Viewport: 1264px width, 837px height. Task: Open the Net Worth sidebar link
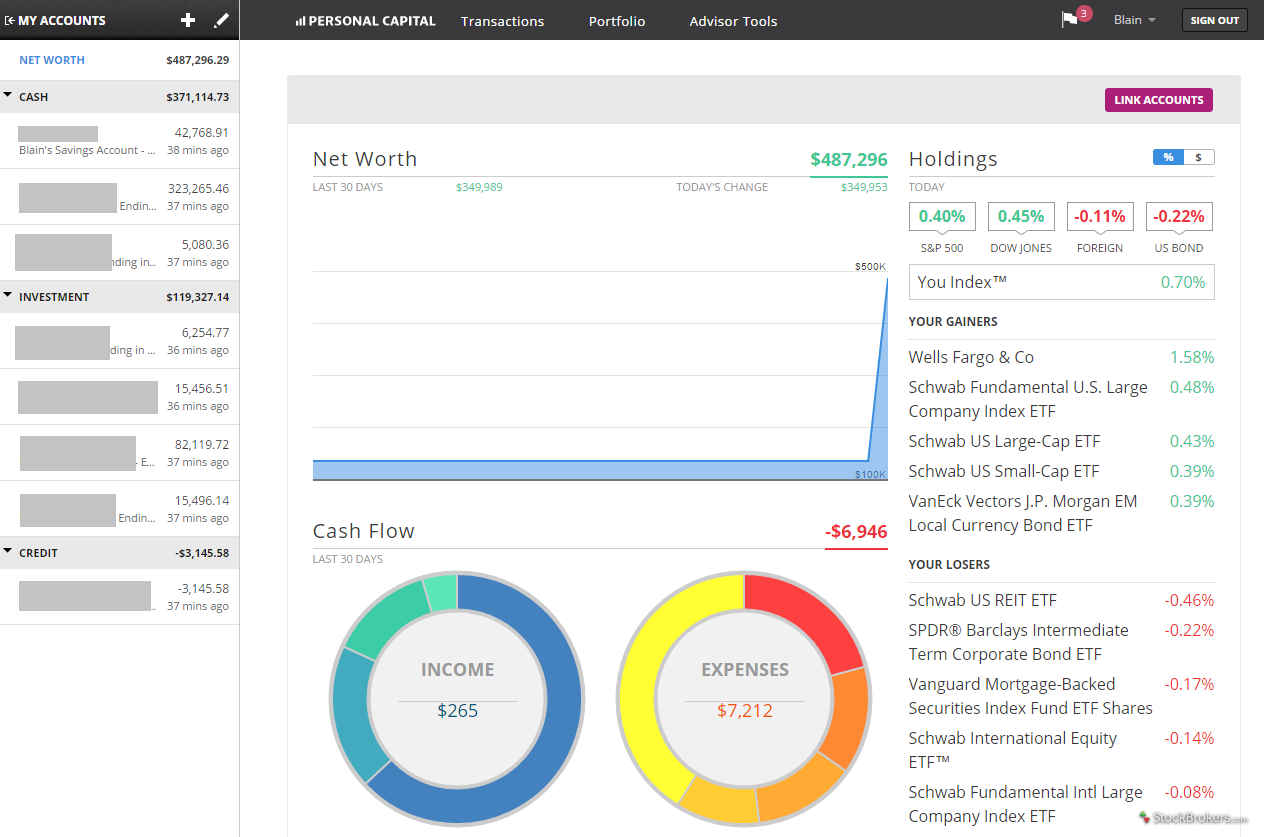52,60
